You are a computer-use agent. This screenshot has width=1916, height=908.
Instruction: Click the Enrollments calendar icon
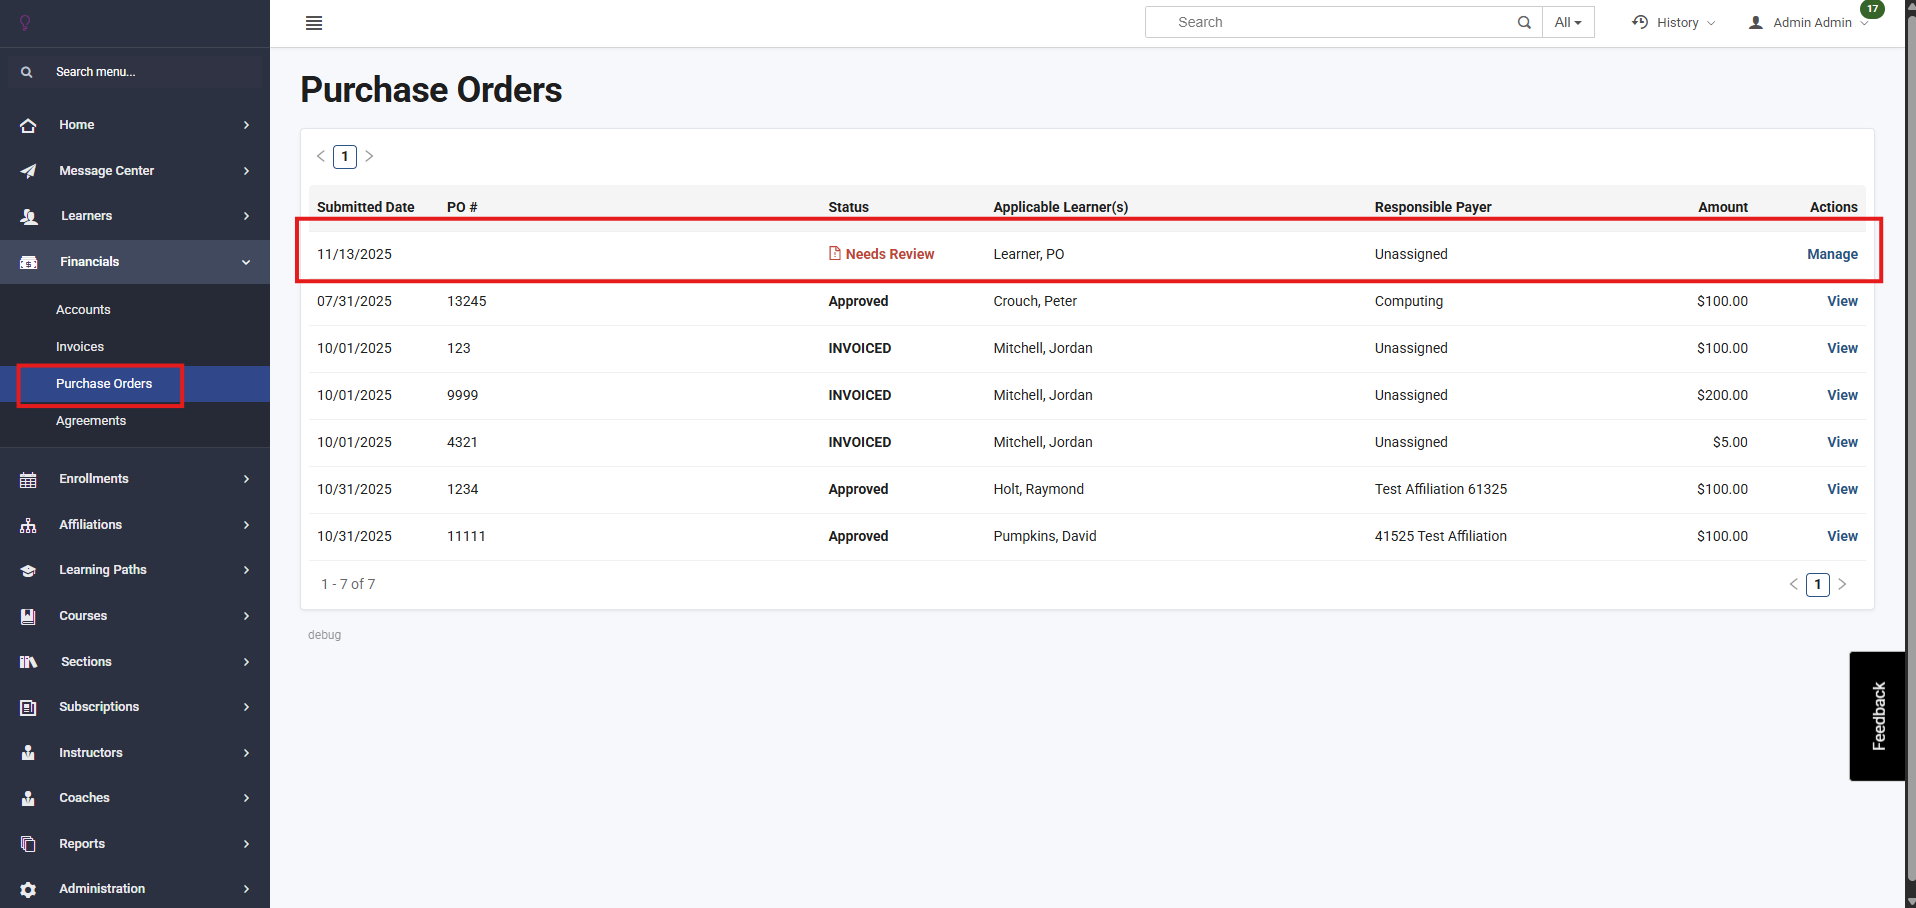(x=28, y=480)
